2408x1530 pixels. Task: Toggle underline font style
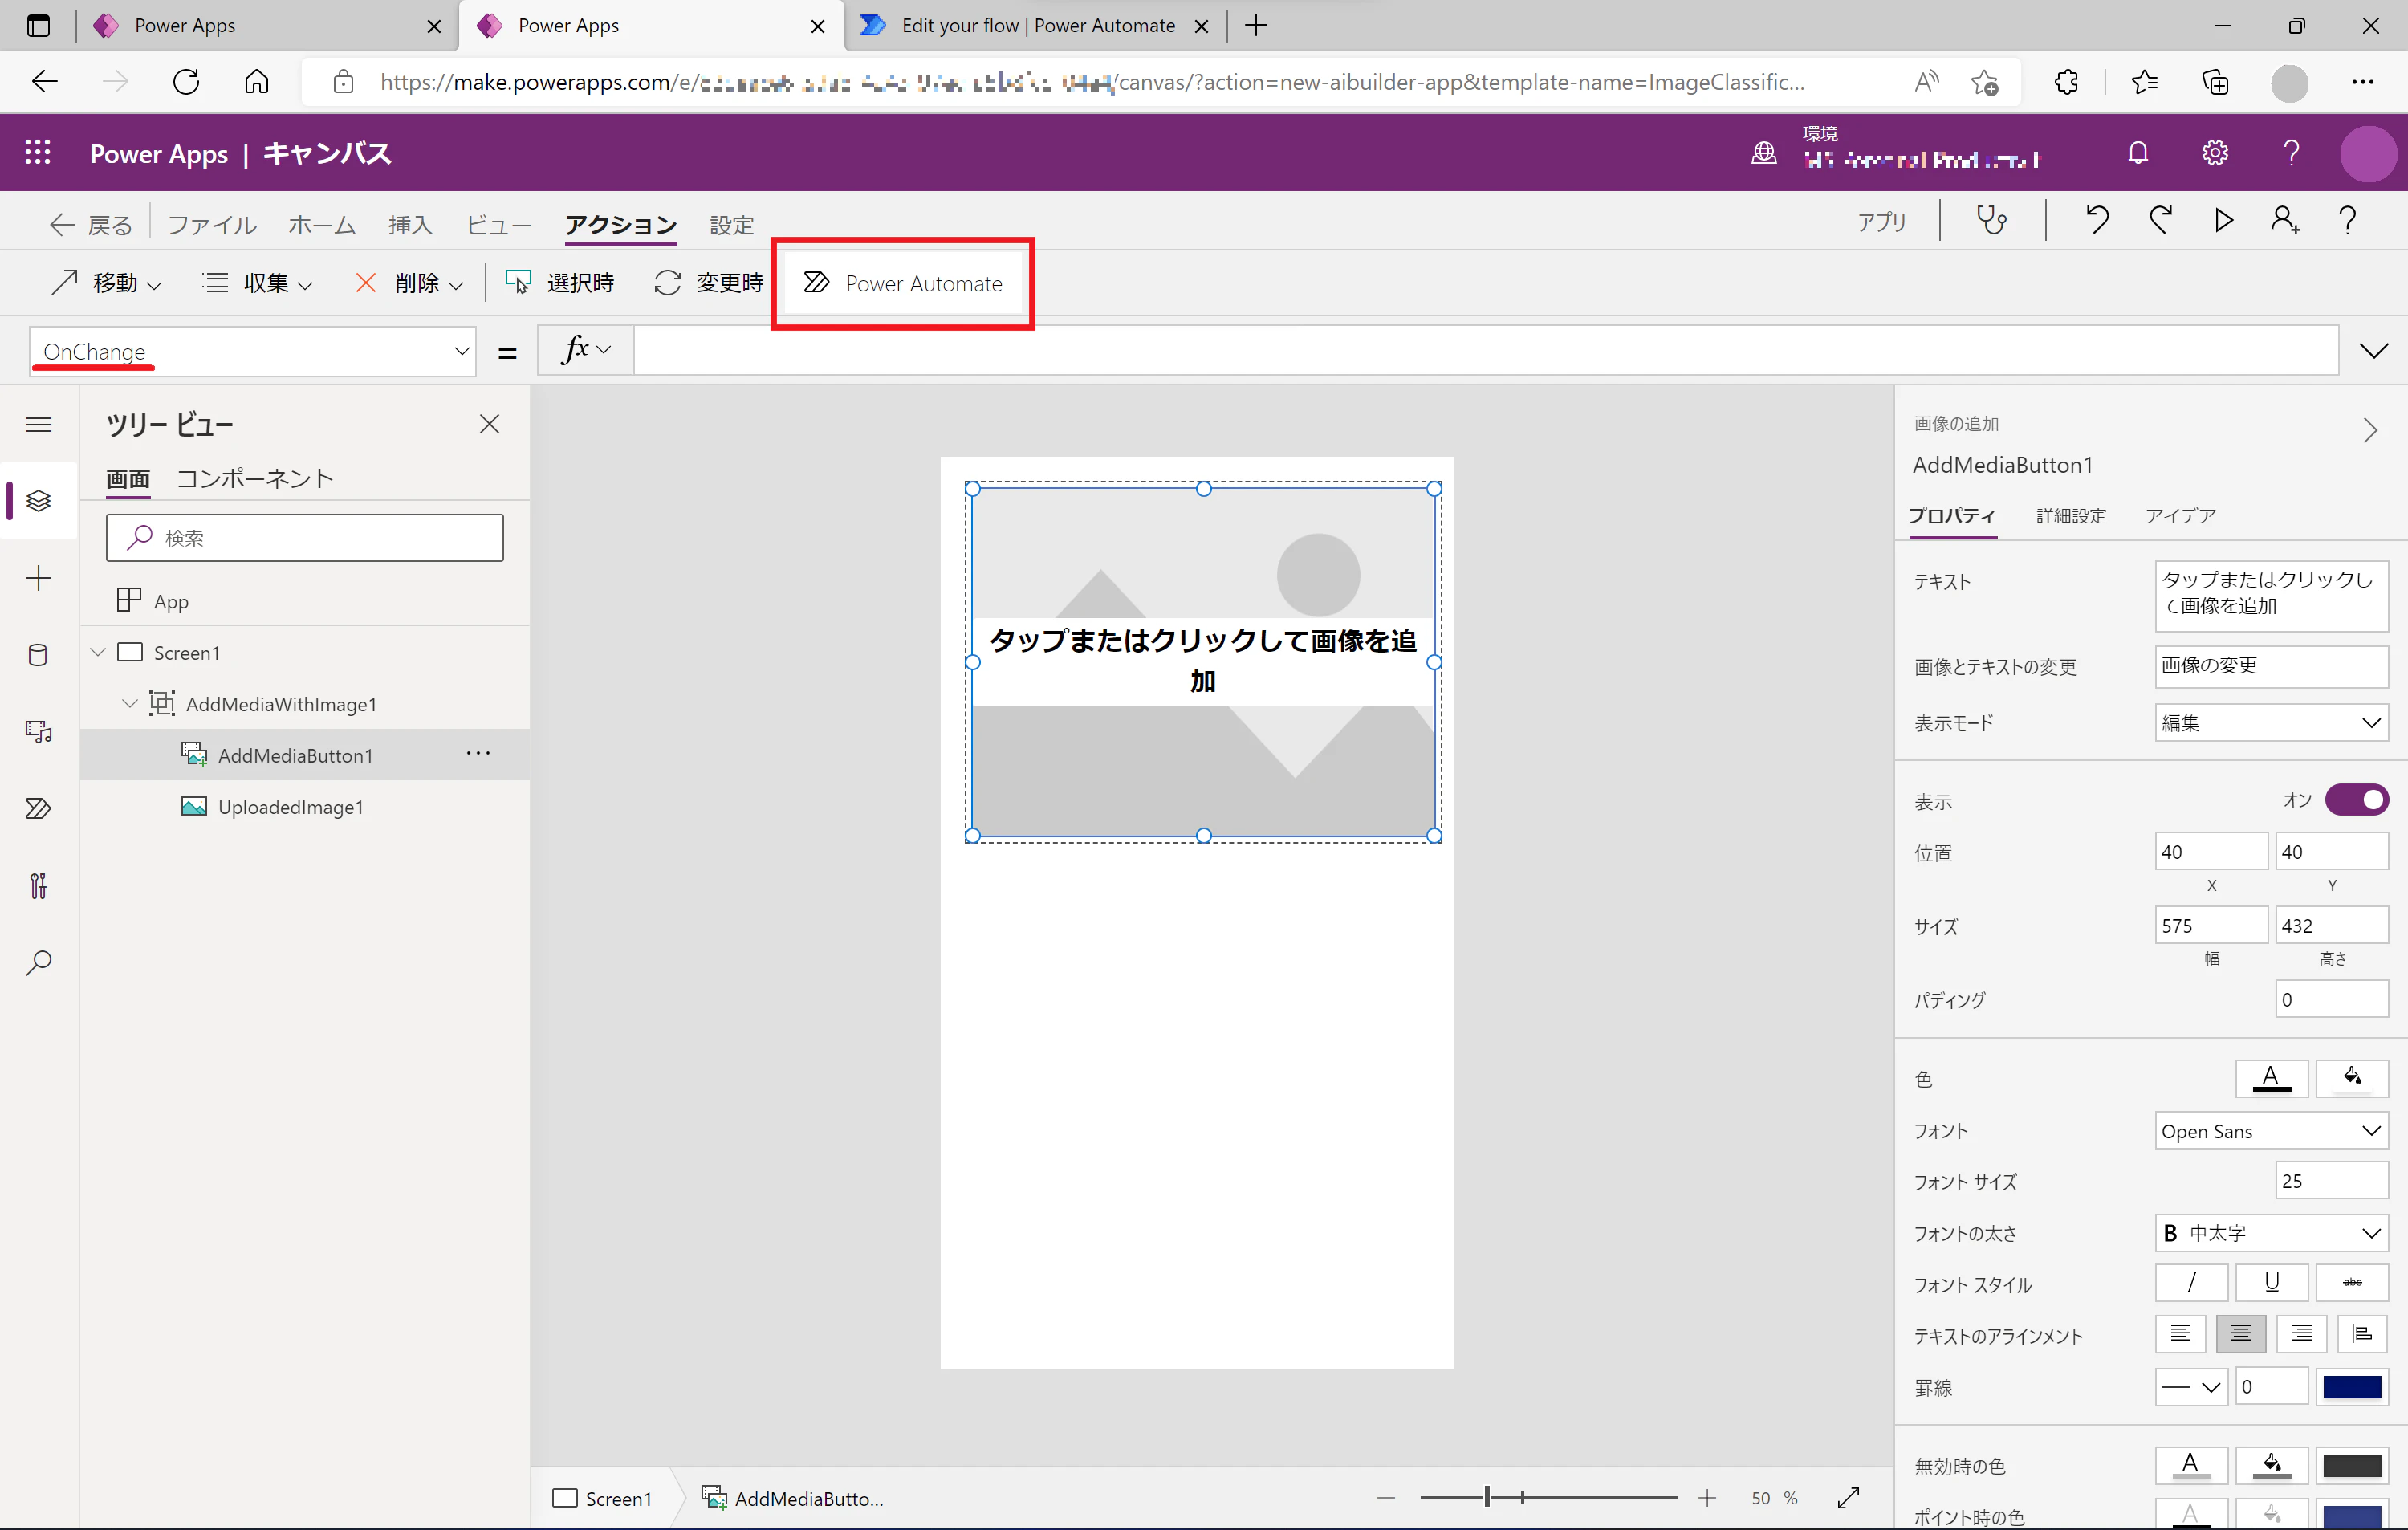click(x=2271, y=1282)
